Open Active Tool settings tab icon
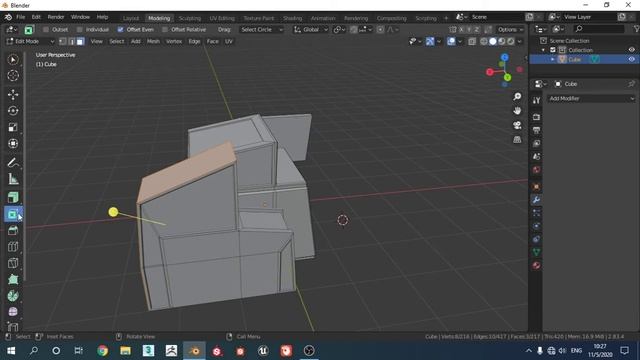Viewport: 640px width, 360px height. 536,100
